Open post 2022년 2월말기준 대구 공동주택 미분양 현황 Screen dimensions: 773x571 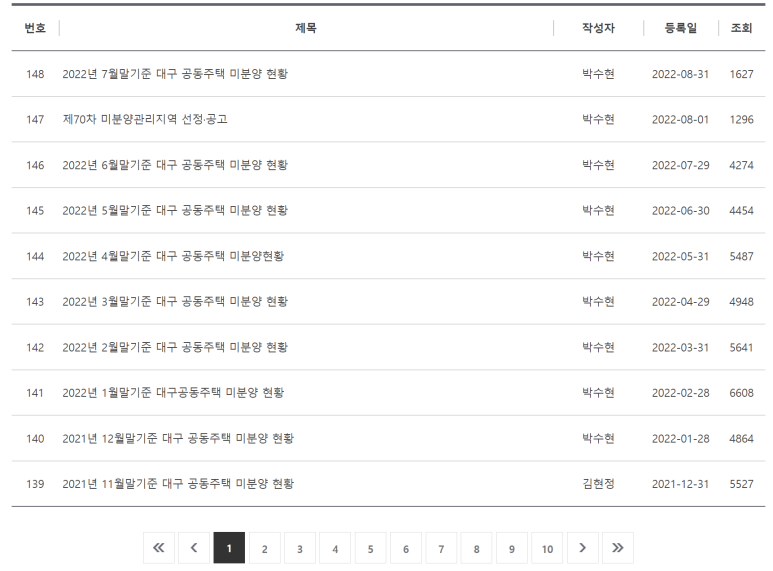coord(175,348)
